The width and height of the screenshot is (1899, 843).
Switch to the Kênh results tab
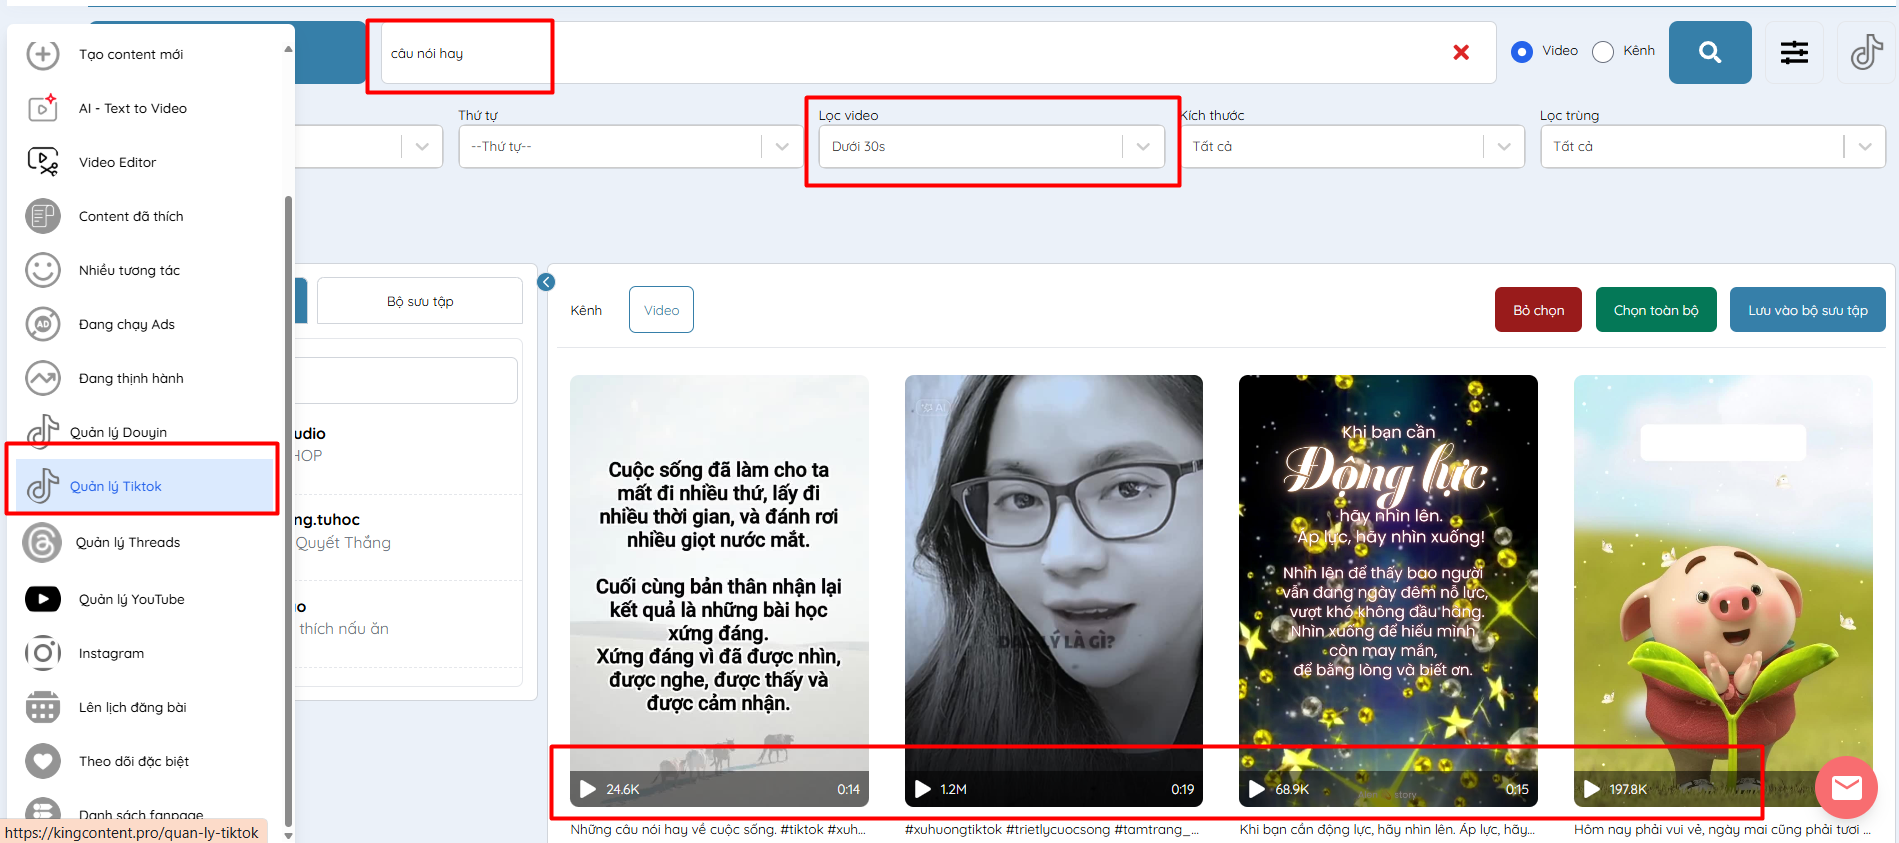tap(586, 310)
